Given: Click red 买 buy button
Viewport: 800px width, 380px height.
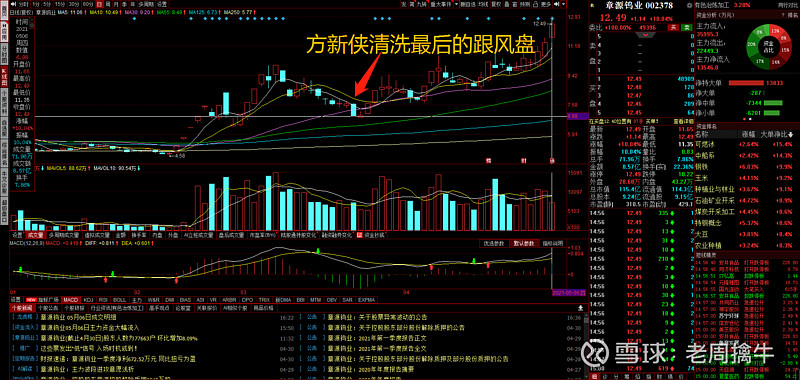Looking at the screenshot, I should pos(673,27).
